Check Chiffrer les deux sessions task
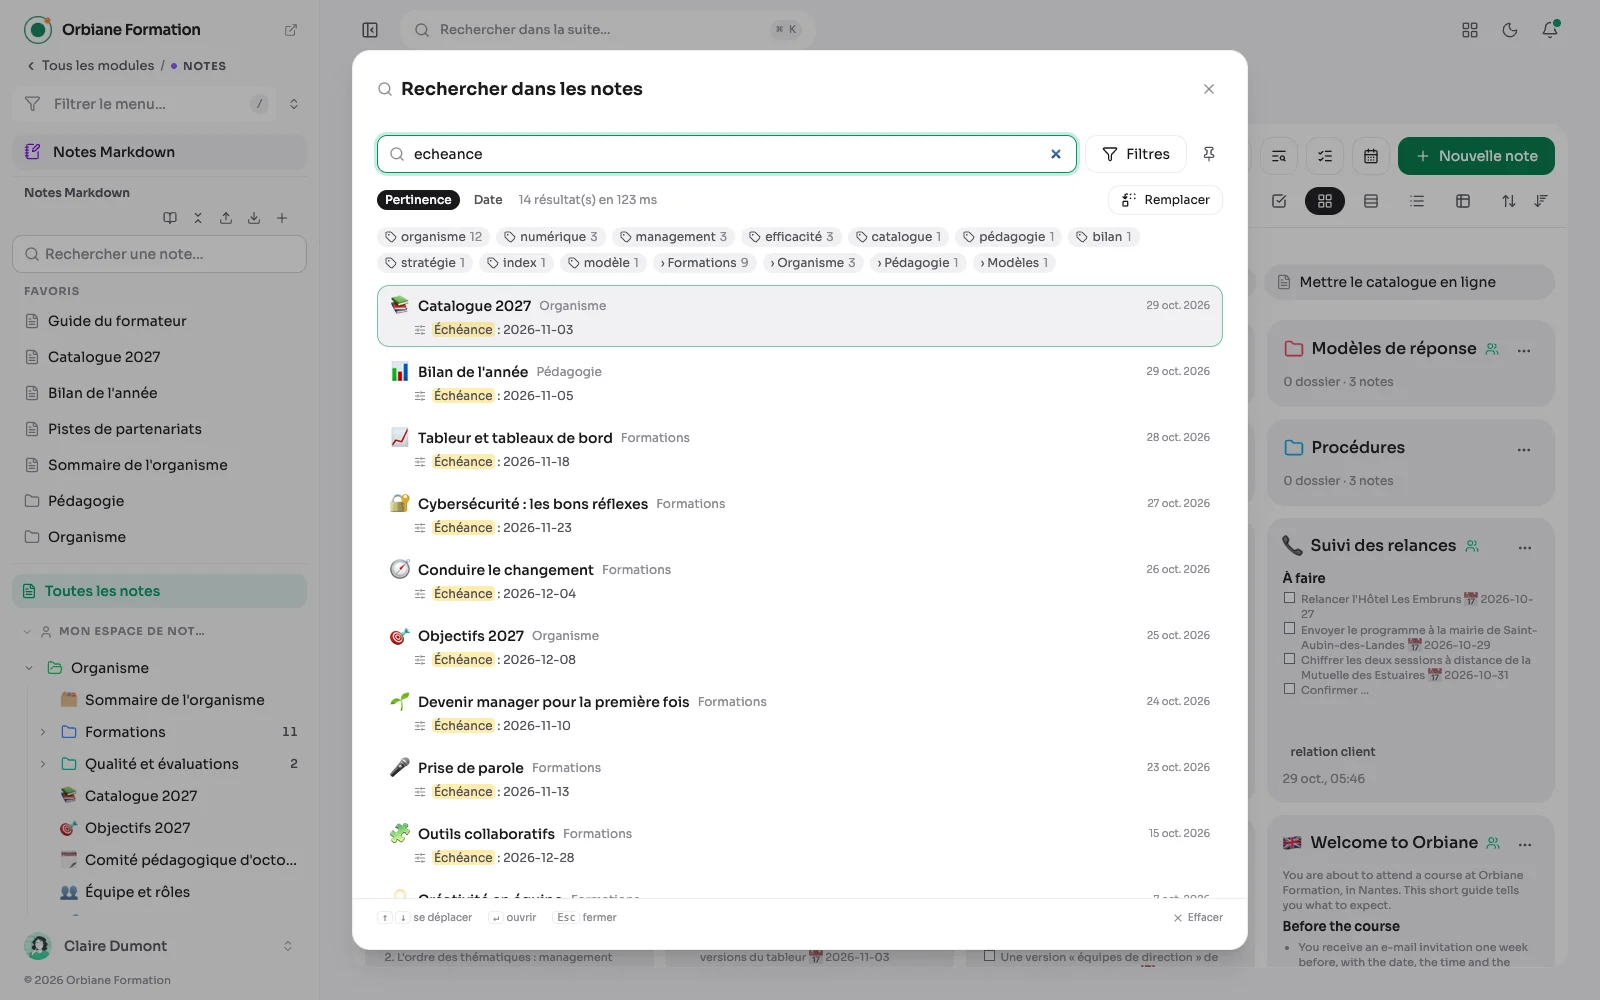The height and width of the screenshot is (1000, 1600). tap(1290, 659)
